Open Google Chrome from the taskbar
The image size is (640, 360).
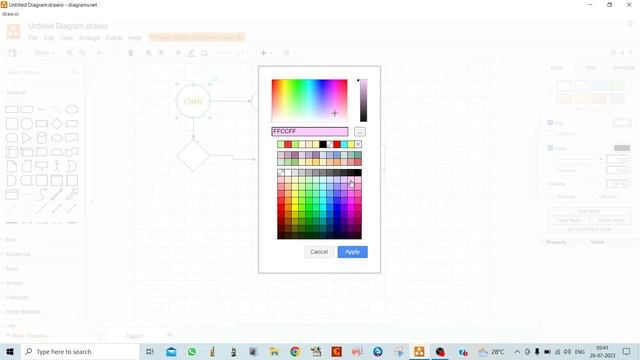(x=295, y=351)
